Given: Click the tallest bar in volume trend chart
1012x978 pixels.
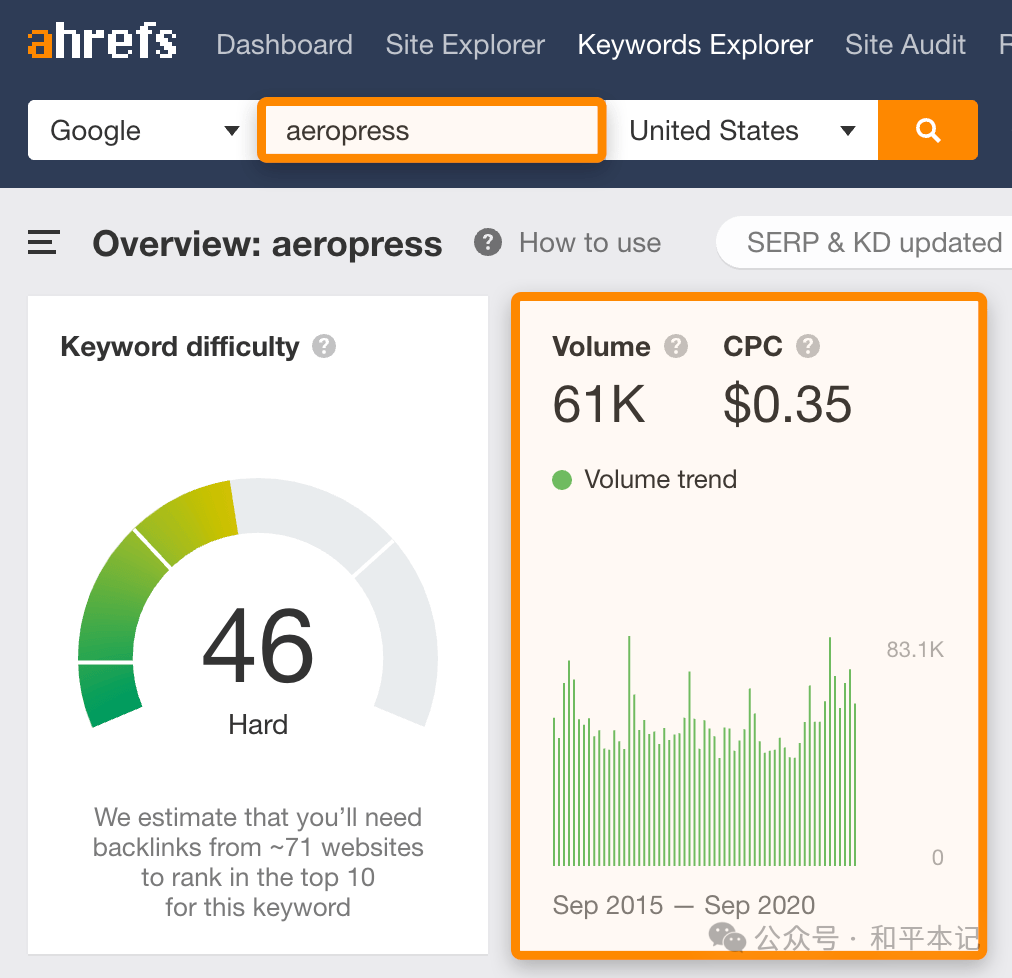Looking at the screenshot, I should pos(629,750).
